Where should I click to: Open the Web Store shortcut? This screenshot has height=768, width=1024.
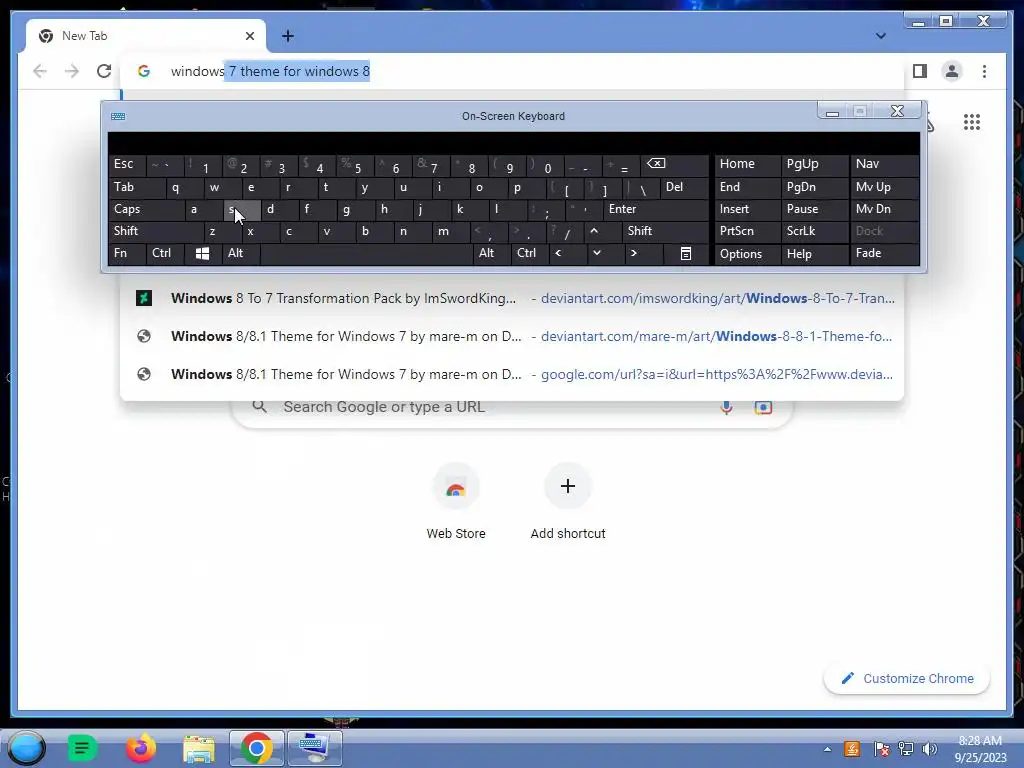point(456,502)
